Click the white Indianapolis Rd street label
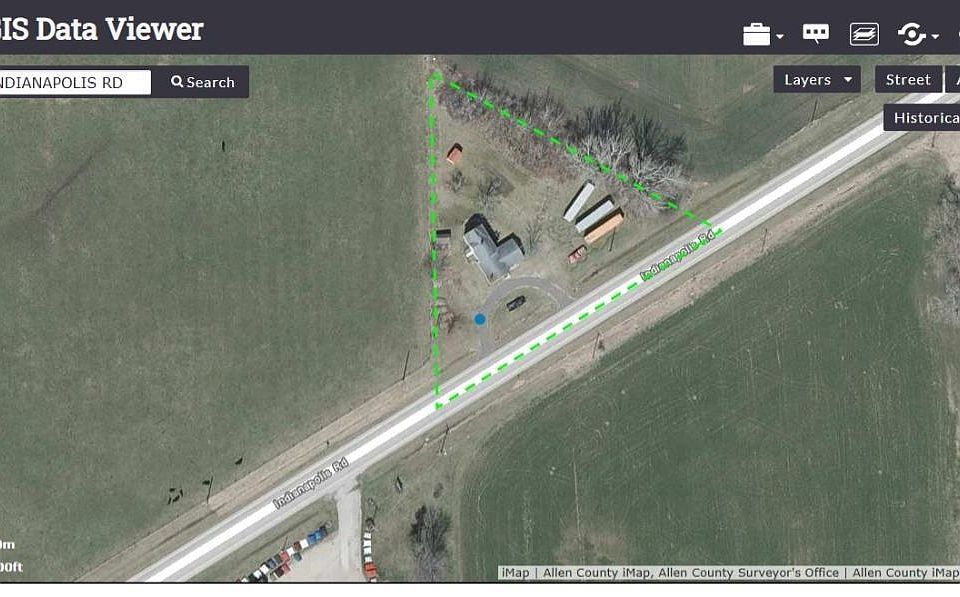This screenshot has width=960, height=597. pyautogui.click(x=311, y=483)
